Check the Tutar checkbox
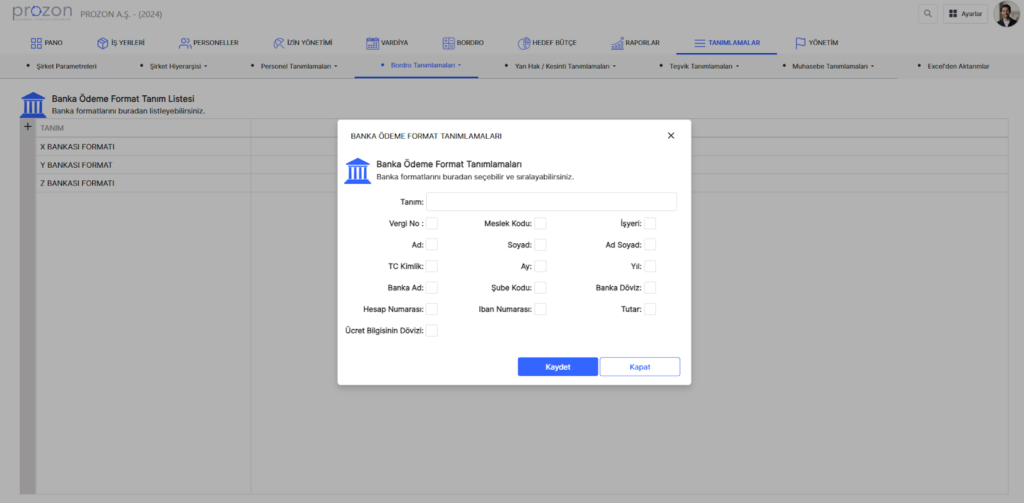1024x503 pixels. [x=650, y=309]
